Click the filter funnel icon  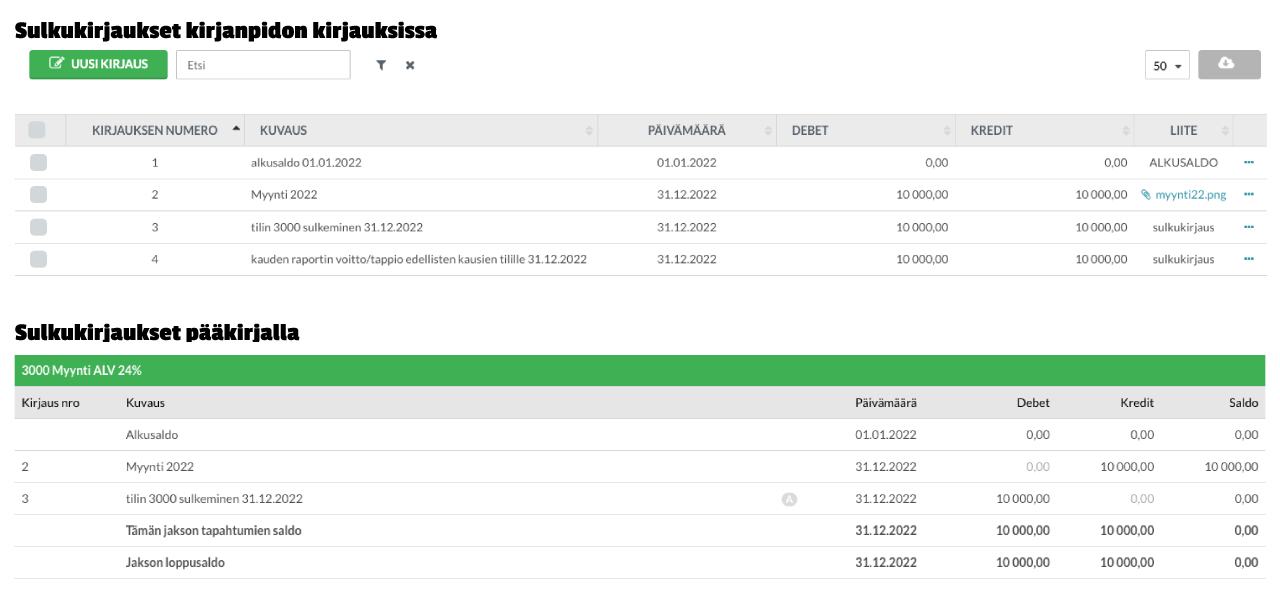click(381, 65)
